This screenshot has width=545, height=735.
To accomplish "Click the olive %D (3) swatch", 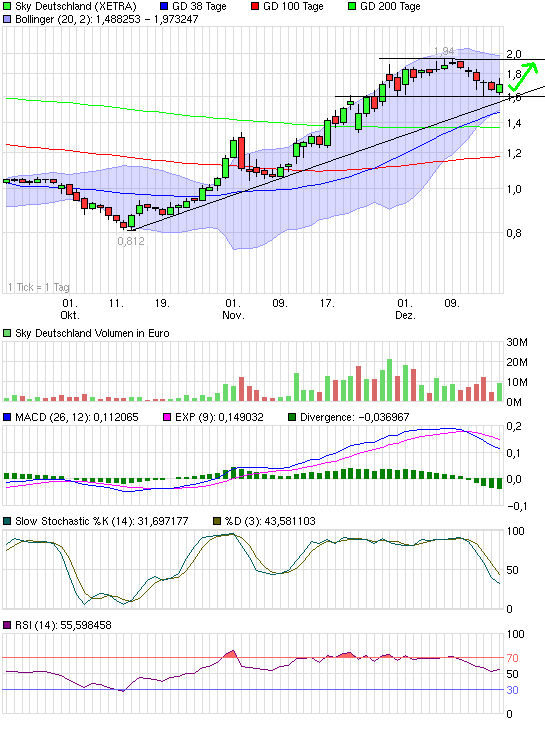I will tap(217, 521).
